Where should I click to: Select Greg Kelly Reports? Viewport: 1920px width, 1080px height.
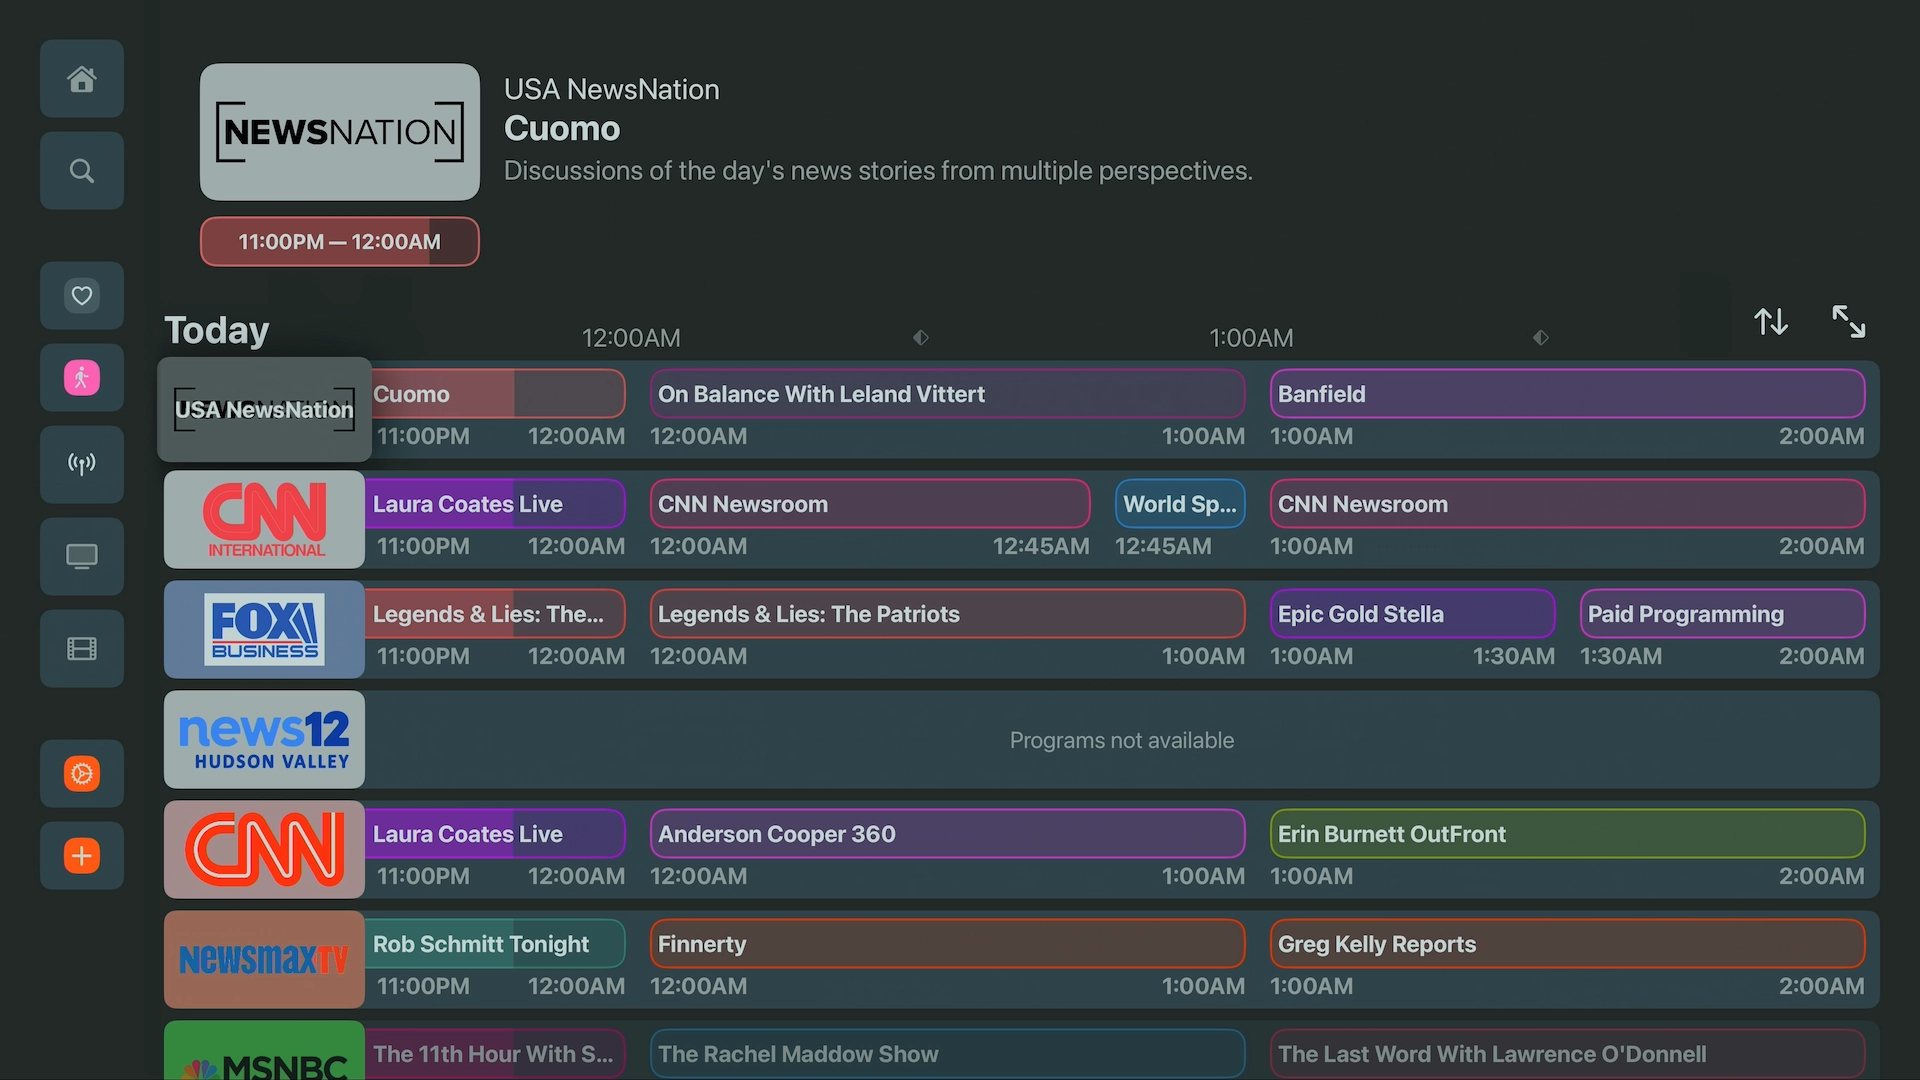point(1568,944)
